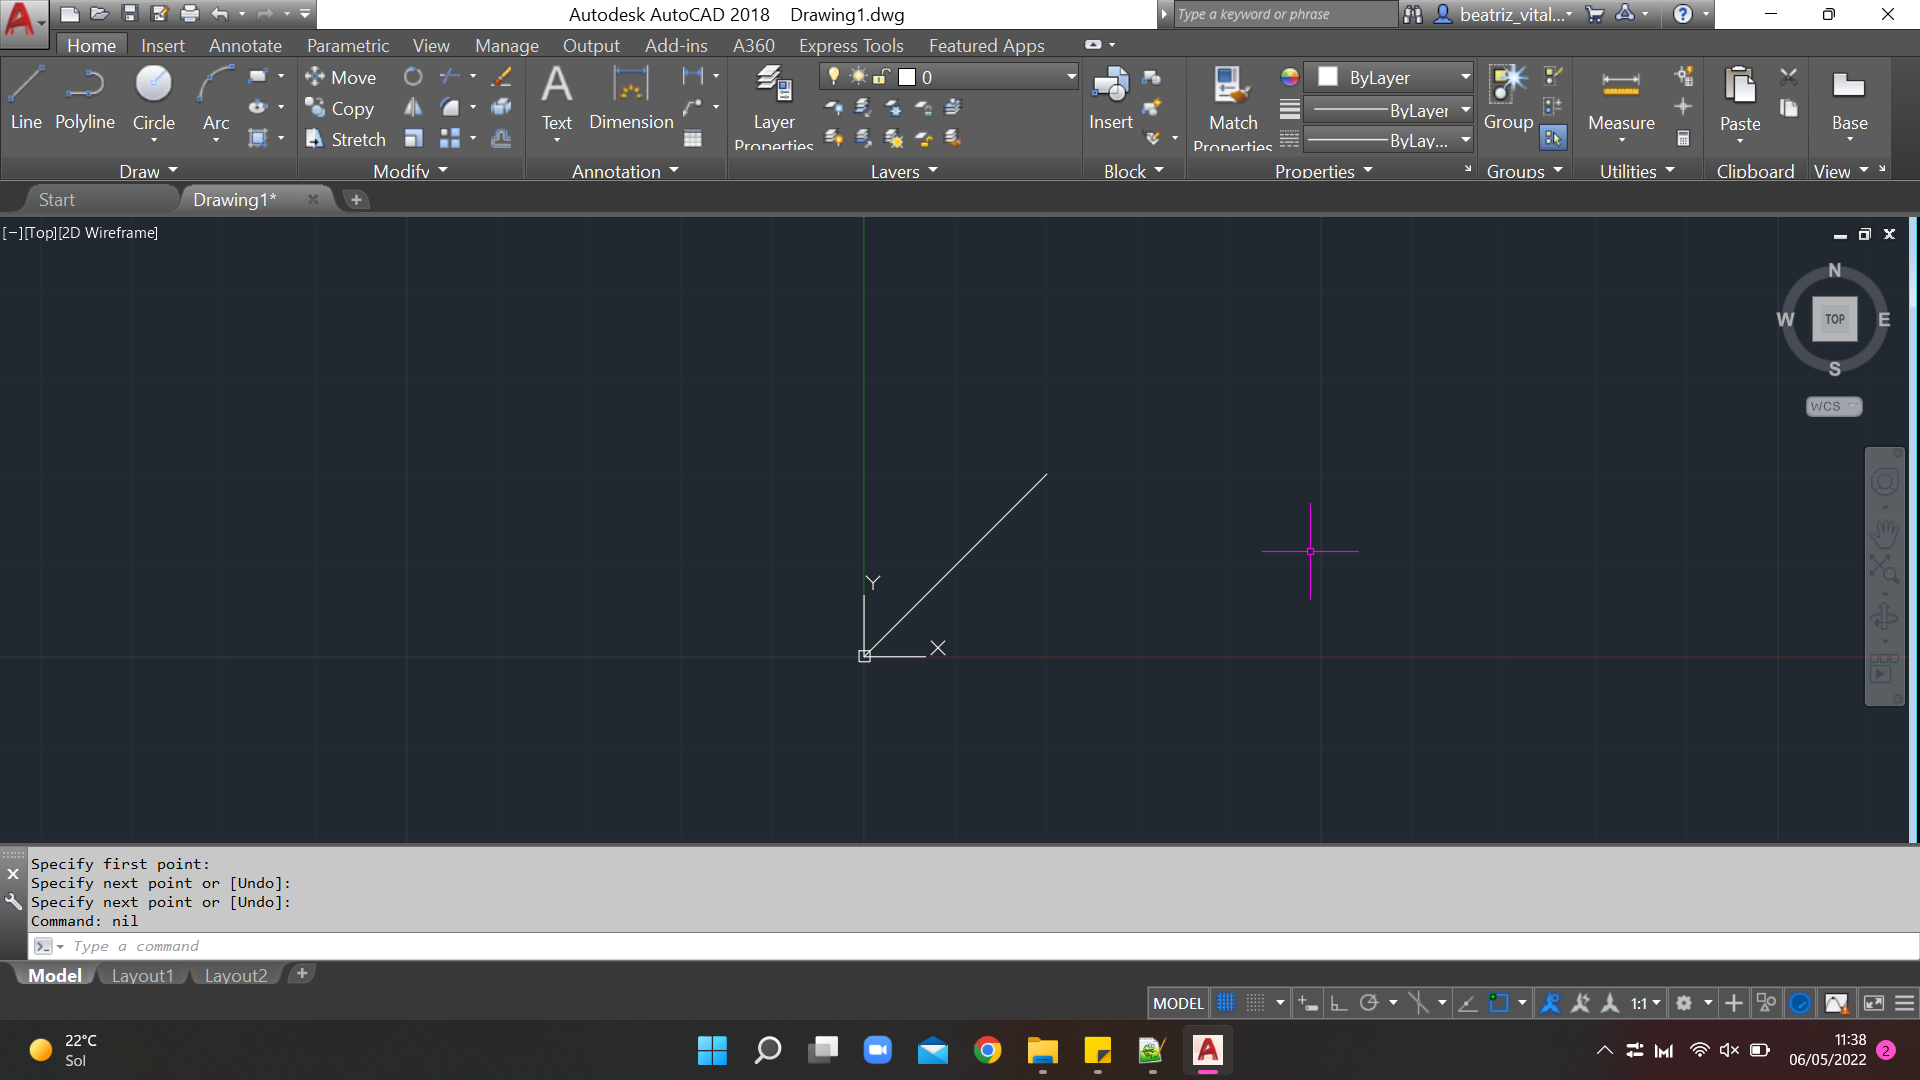Activate the Circle tool
1920x1080 pixels.
(154, 98)
